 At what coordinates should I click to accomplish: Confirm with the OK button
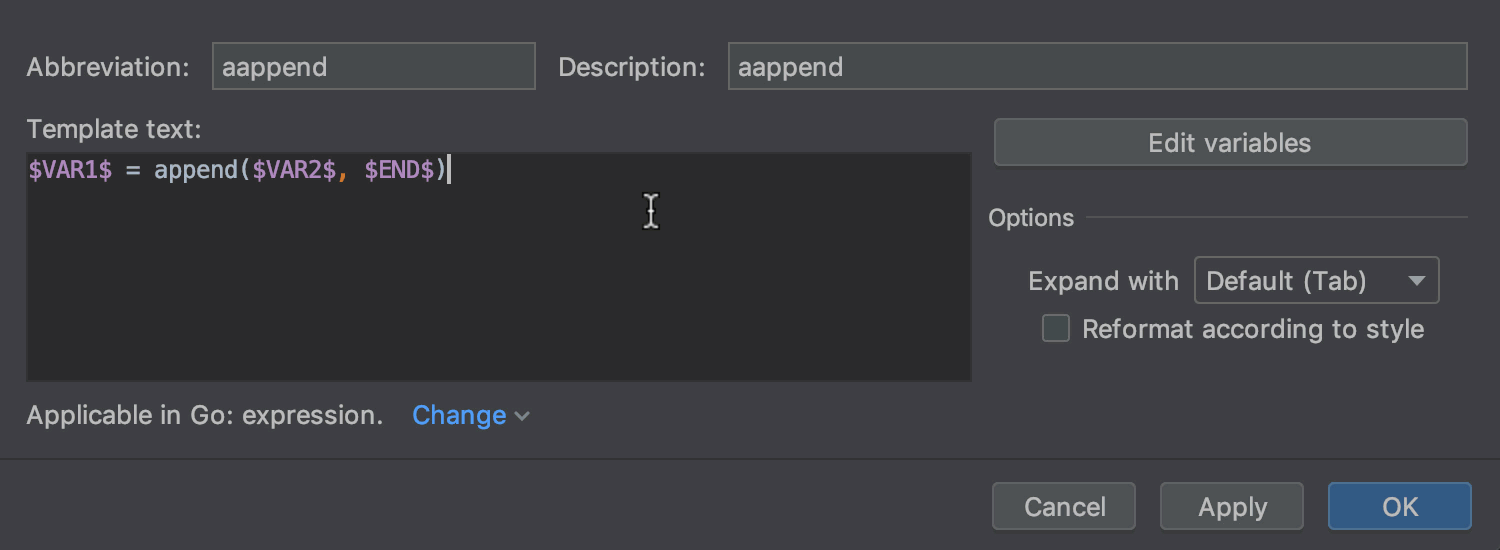(x=1399, y=507)
